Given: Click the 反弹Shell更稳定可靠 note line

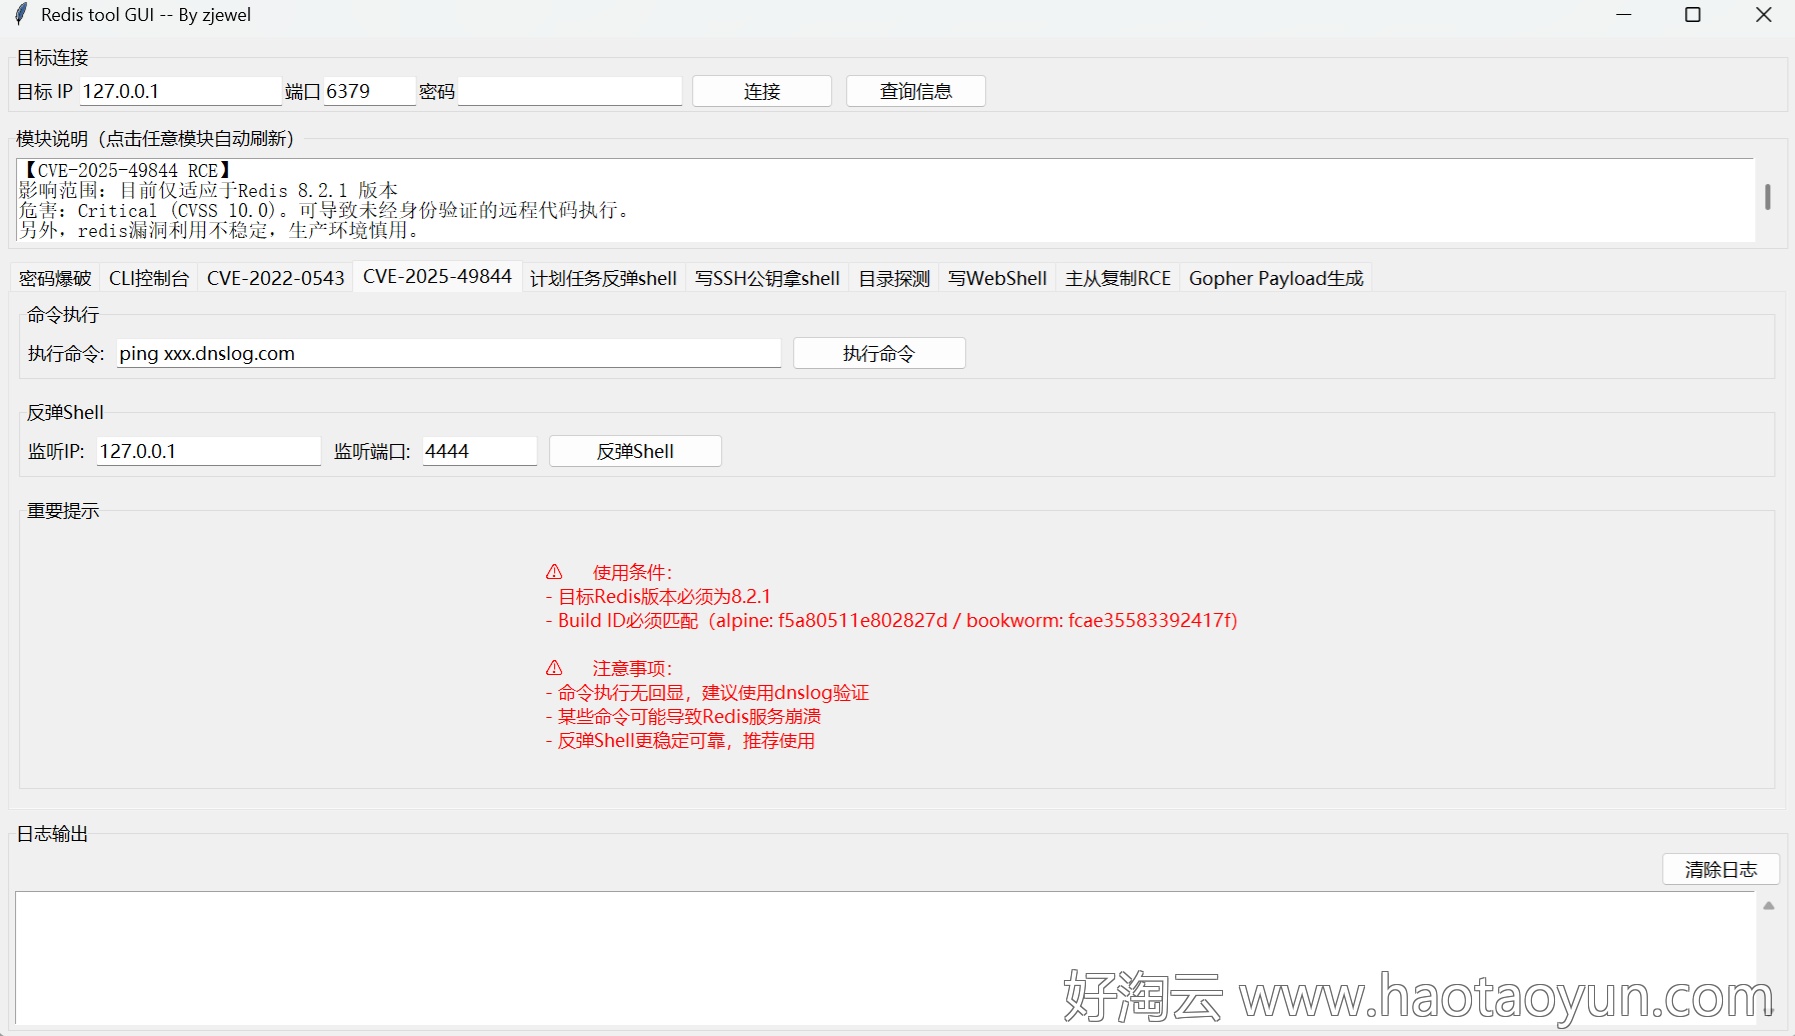Looking at the screenshot, I should (680, 740).
